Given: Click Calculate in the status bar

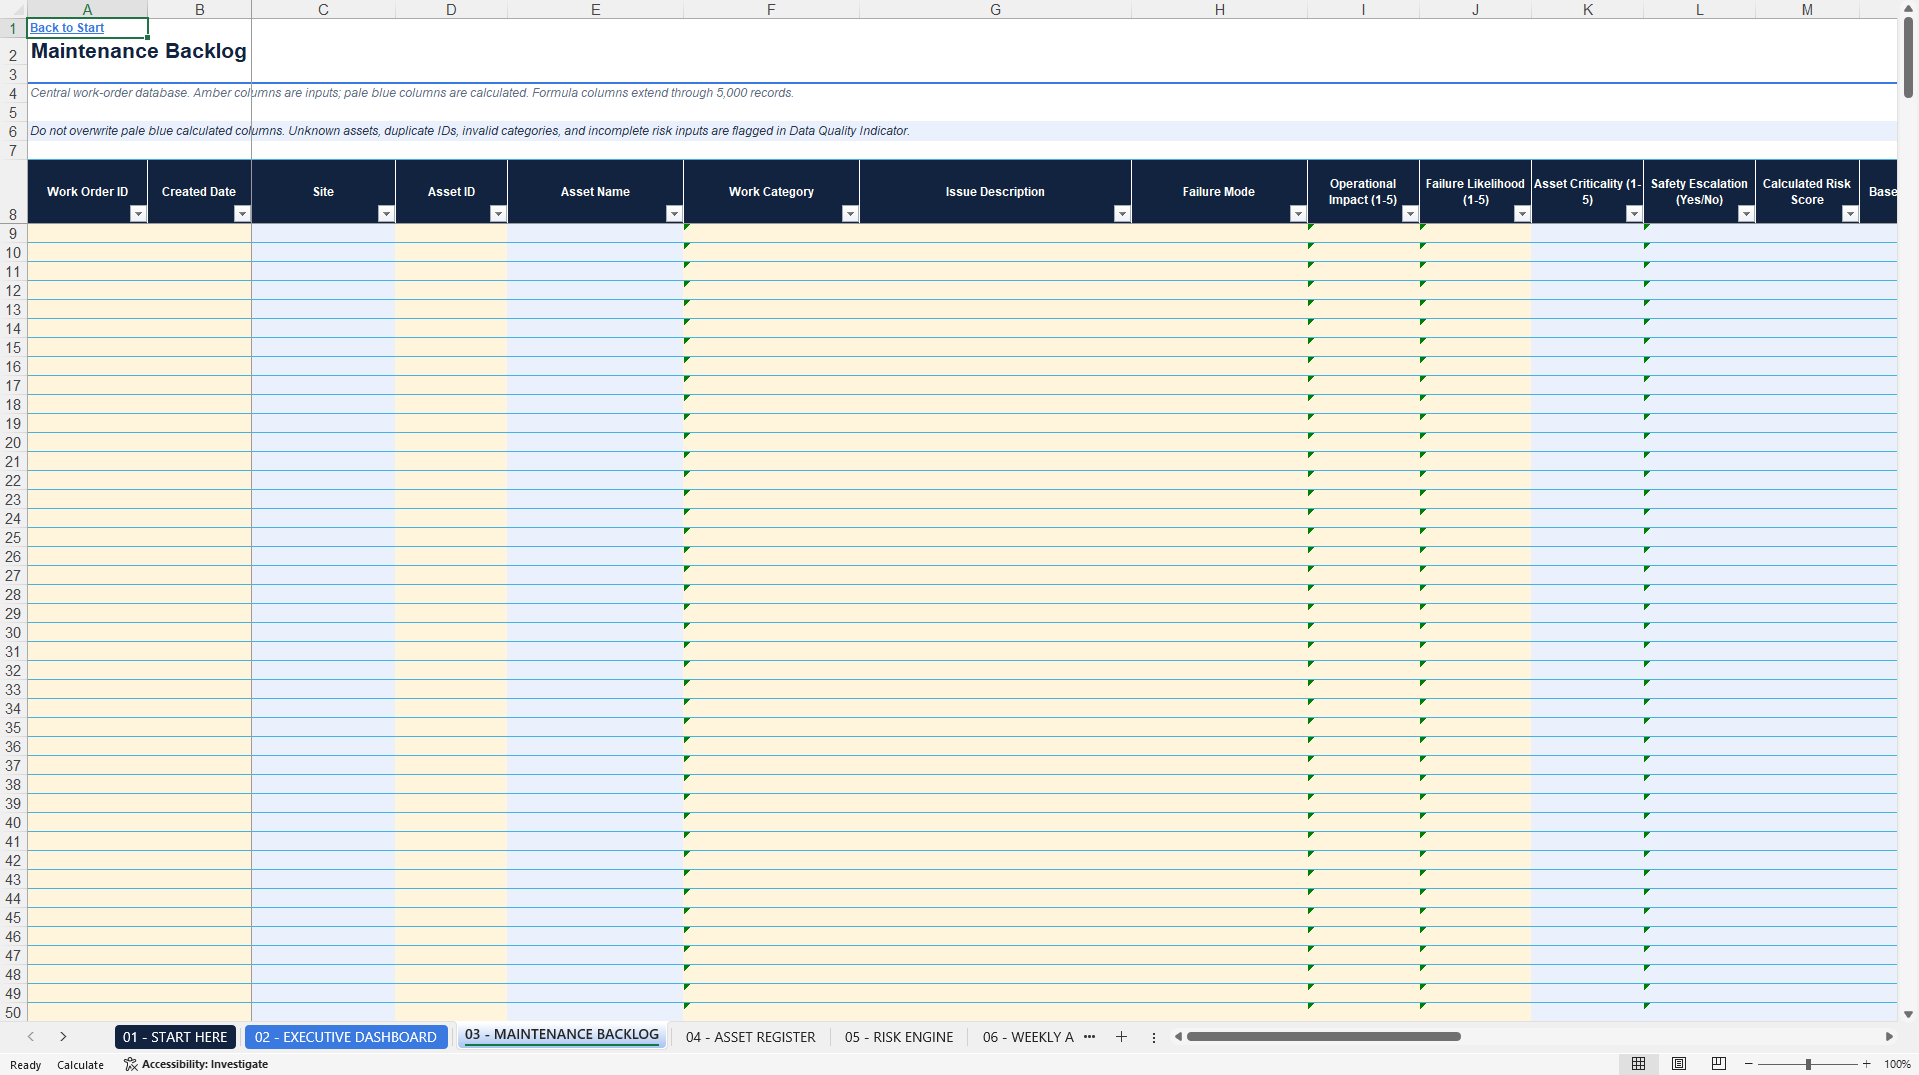Looking at the screenshot, I should 80,1065.
